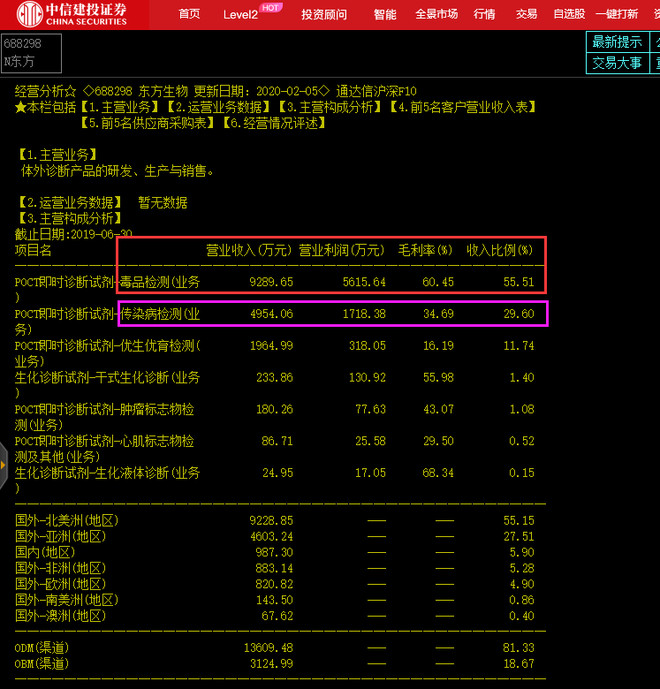
Task: Click the ODM revenue value 13609.48
Action: pos(268,648)
